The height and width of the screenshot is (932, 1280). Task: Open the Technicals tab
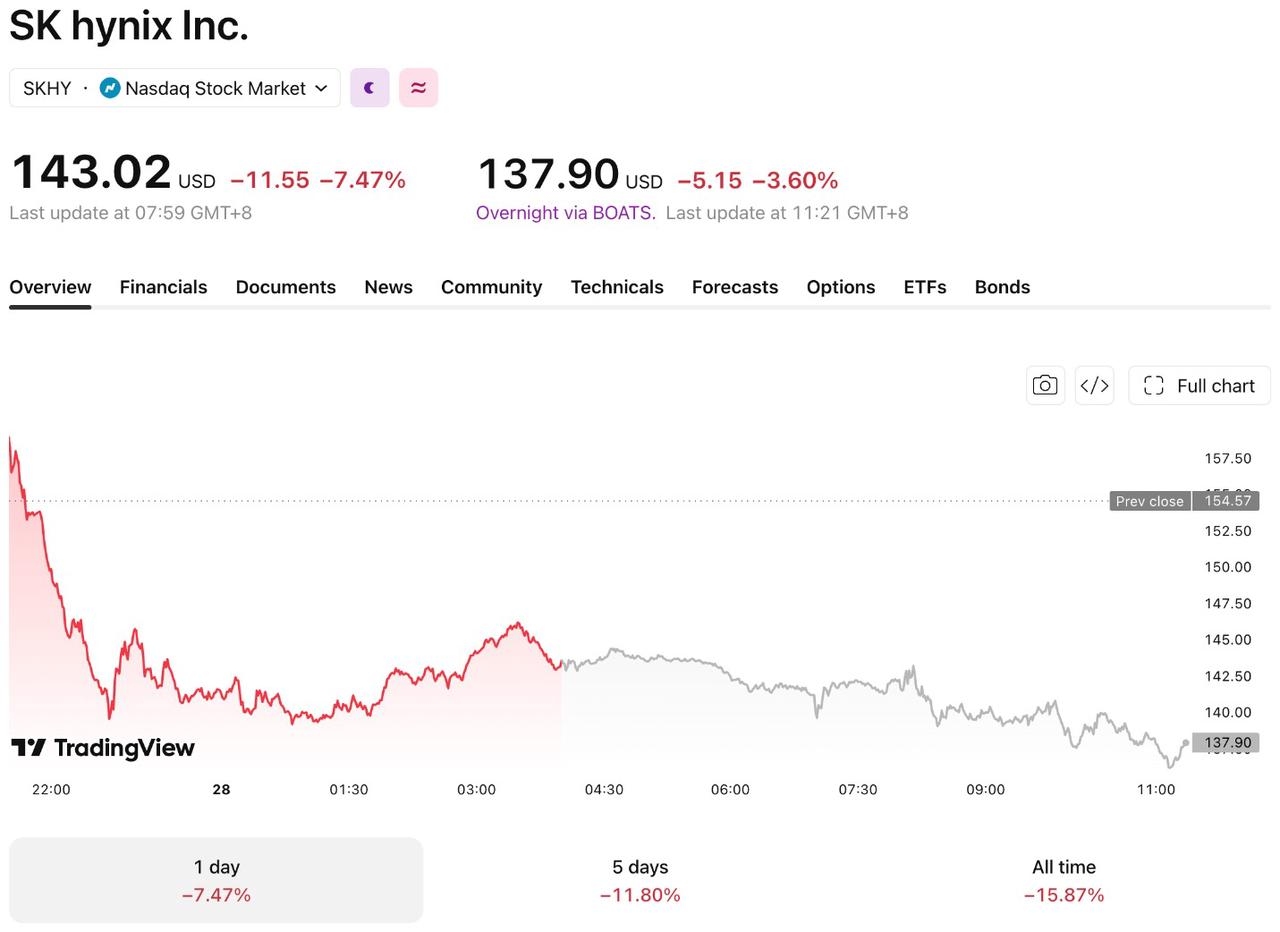(617, 287)
